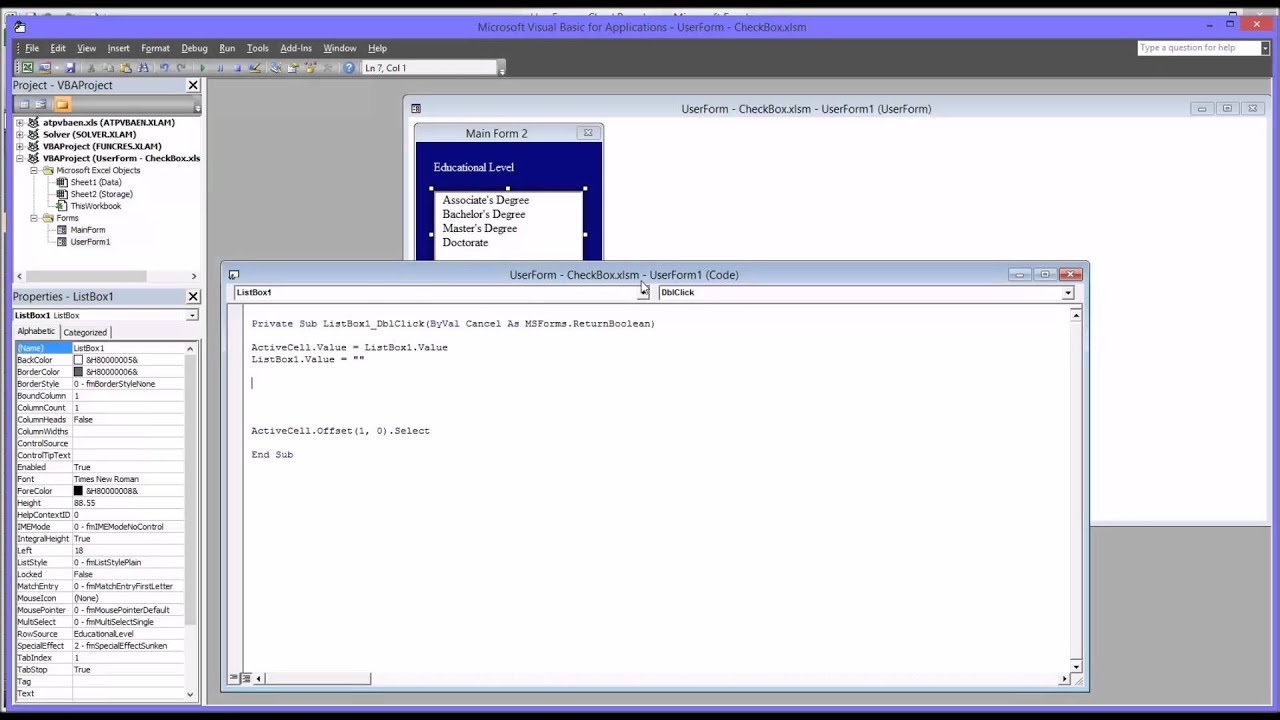Run the macro with the green play icon
1280x720 pixels.
tap(203, 68)
